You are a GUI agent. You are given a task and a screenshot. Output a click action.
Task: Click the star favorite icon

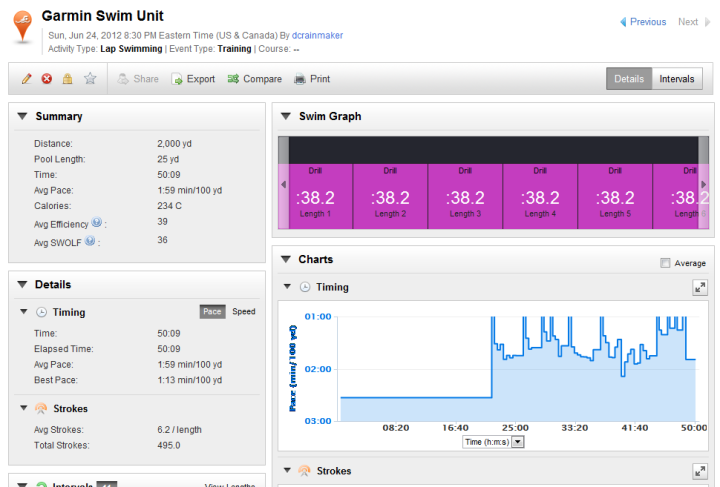point(89,79)
